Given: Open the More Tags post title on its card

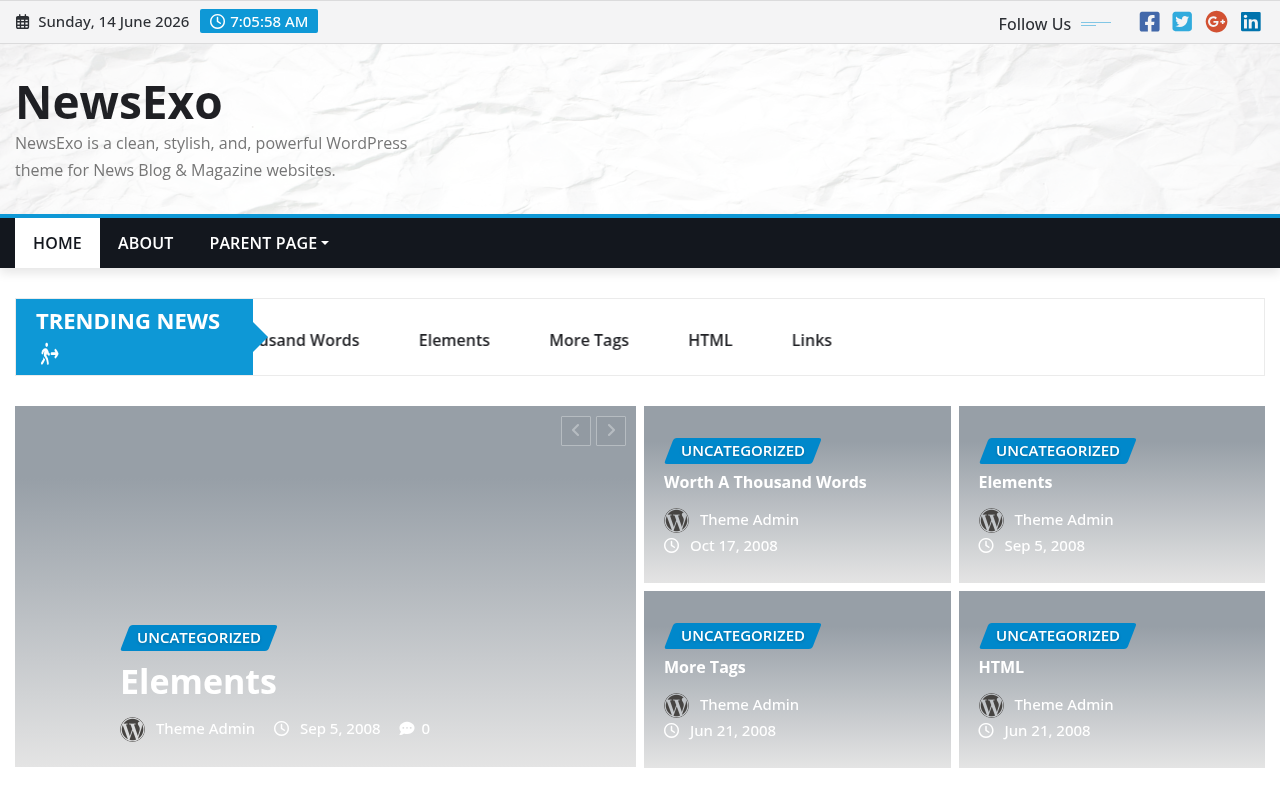Looking at the screenshot, I should pos(705,667).
